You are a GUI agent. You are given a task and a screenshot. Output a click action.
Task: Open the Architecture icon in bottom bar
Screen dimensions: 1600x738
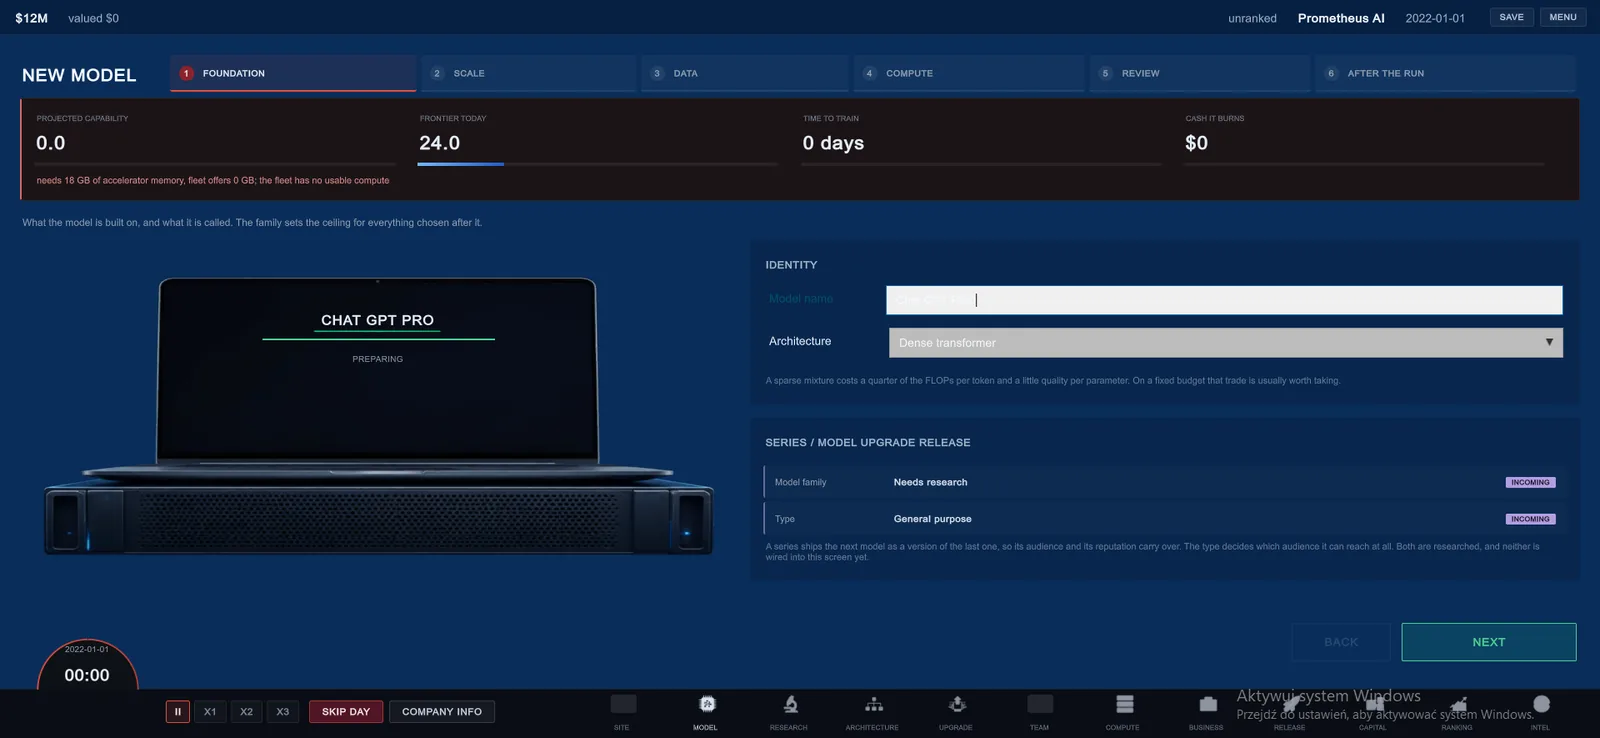tap(873, 704)
